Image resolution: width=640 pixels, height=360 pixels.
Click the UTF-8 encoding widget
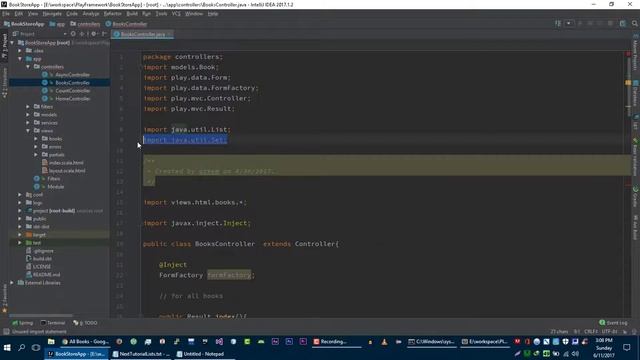click(x=609, y=331)
